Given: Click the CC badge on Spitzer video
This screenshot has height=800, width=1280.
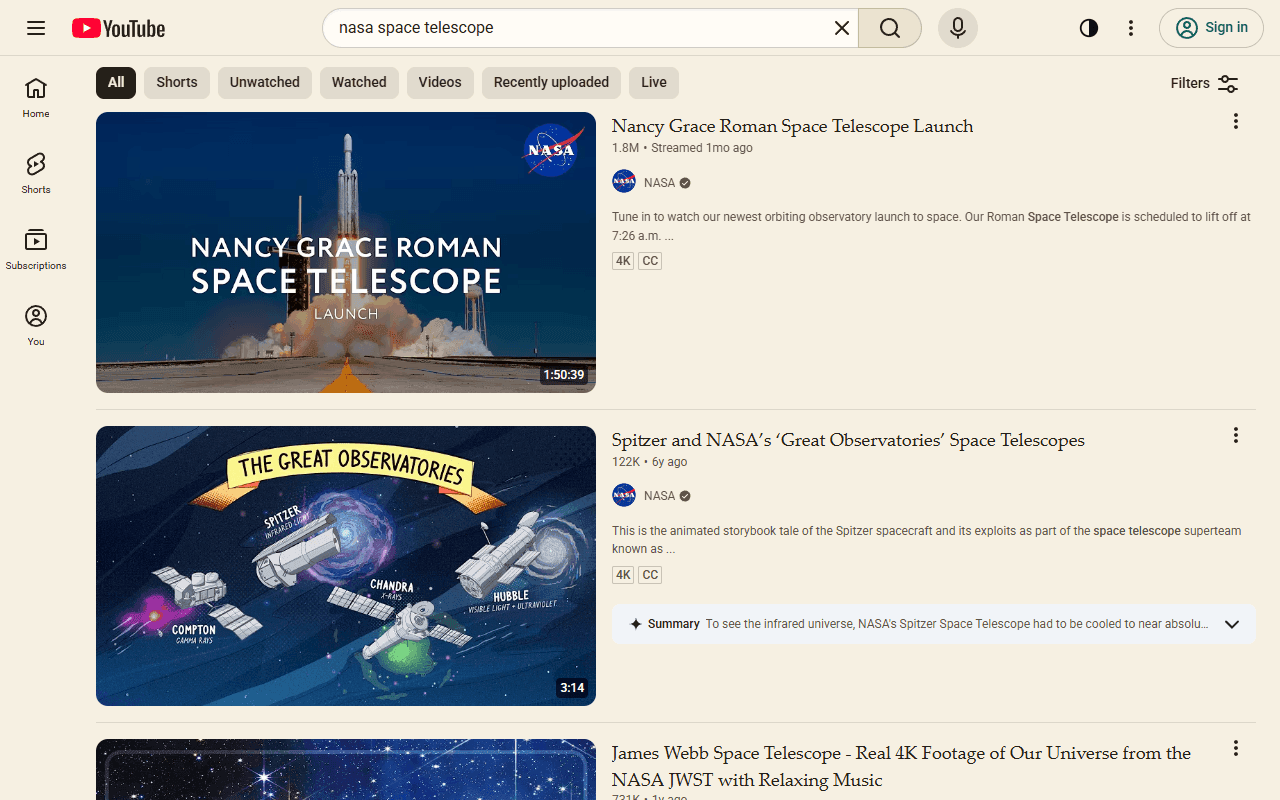Looking at the screenshot, I should click(650, 575).
